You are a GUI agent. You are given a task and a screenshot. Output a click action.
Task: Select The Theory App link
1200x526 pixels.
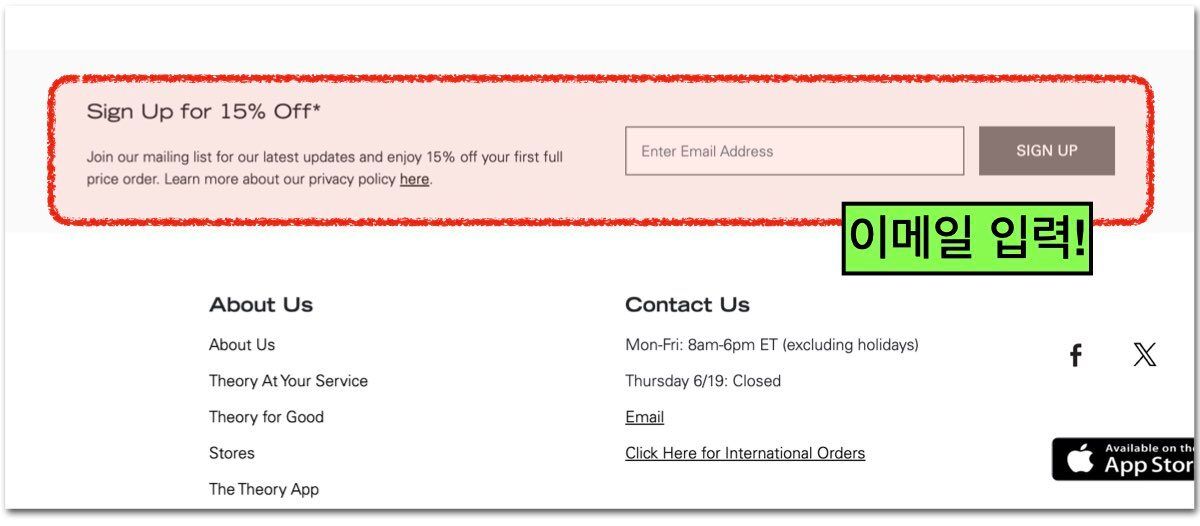point(264,489)
